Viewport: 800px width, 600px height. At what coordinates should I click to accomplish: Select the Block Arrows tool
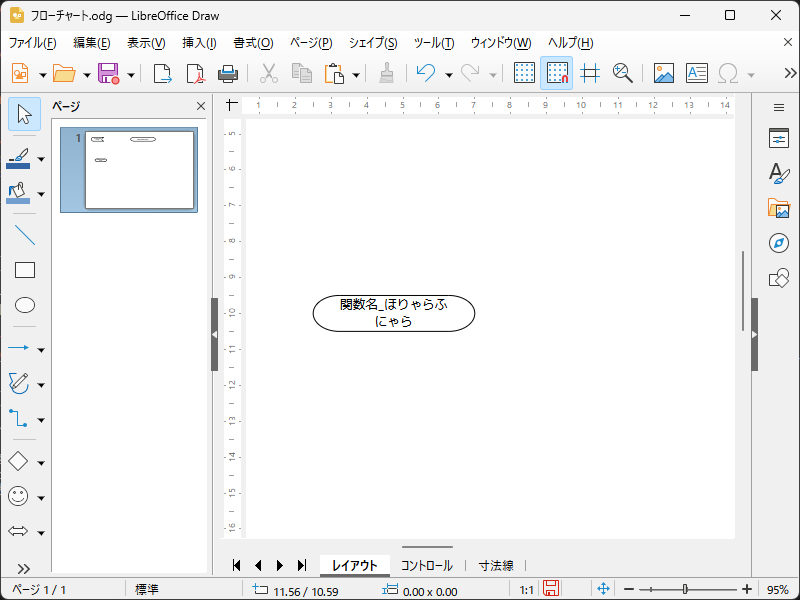(x=18, y=531)
